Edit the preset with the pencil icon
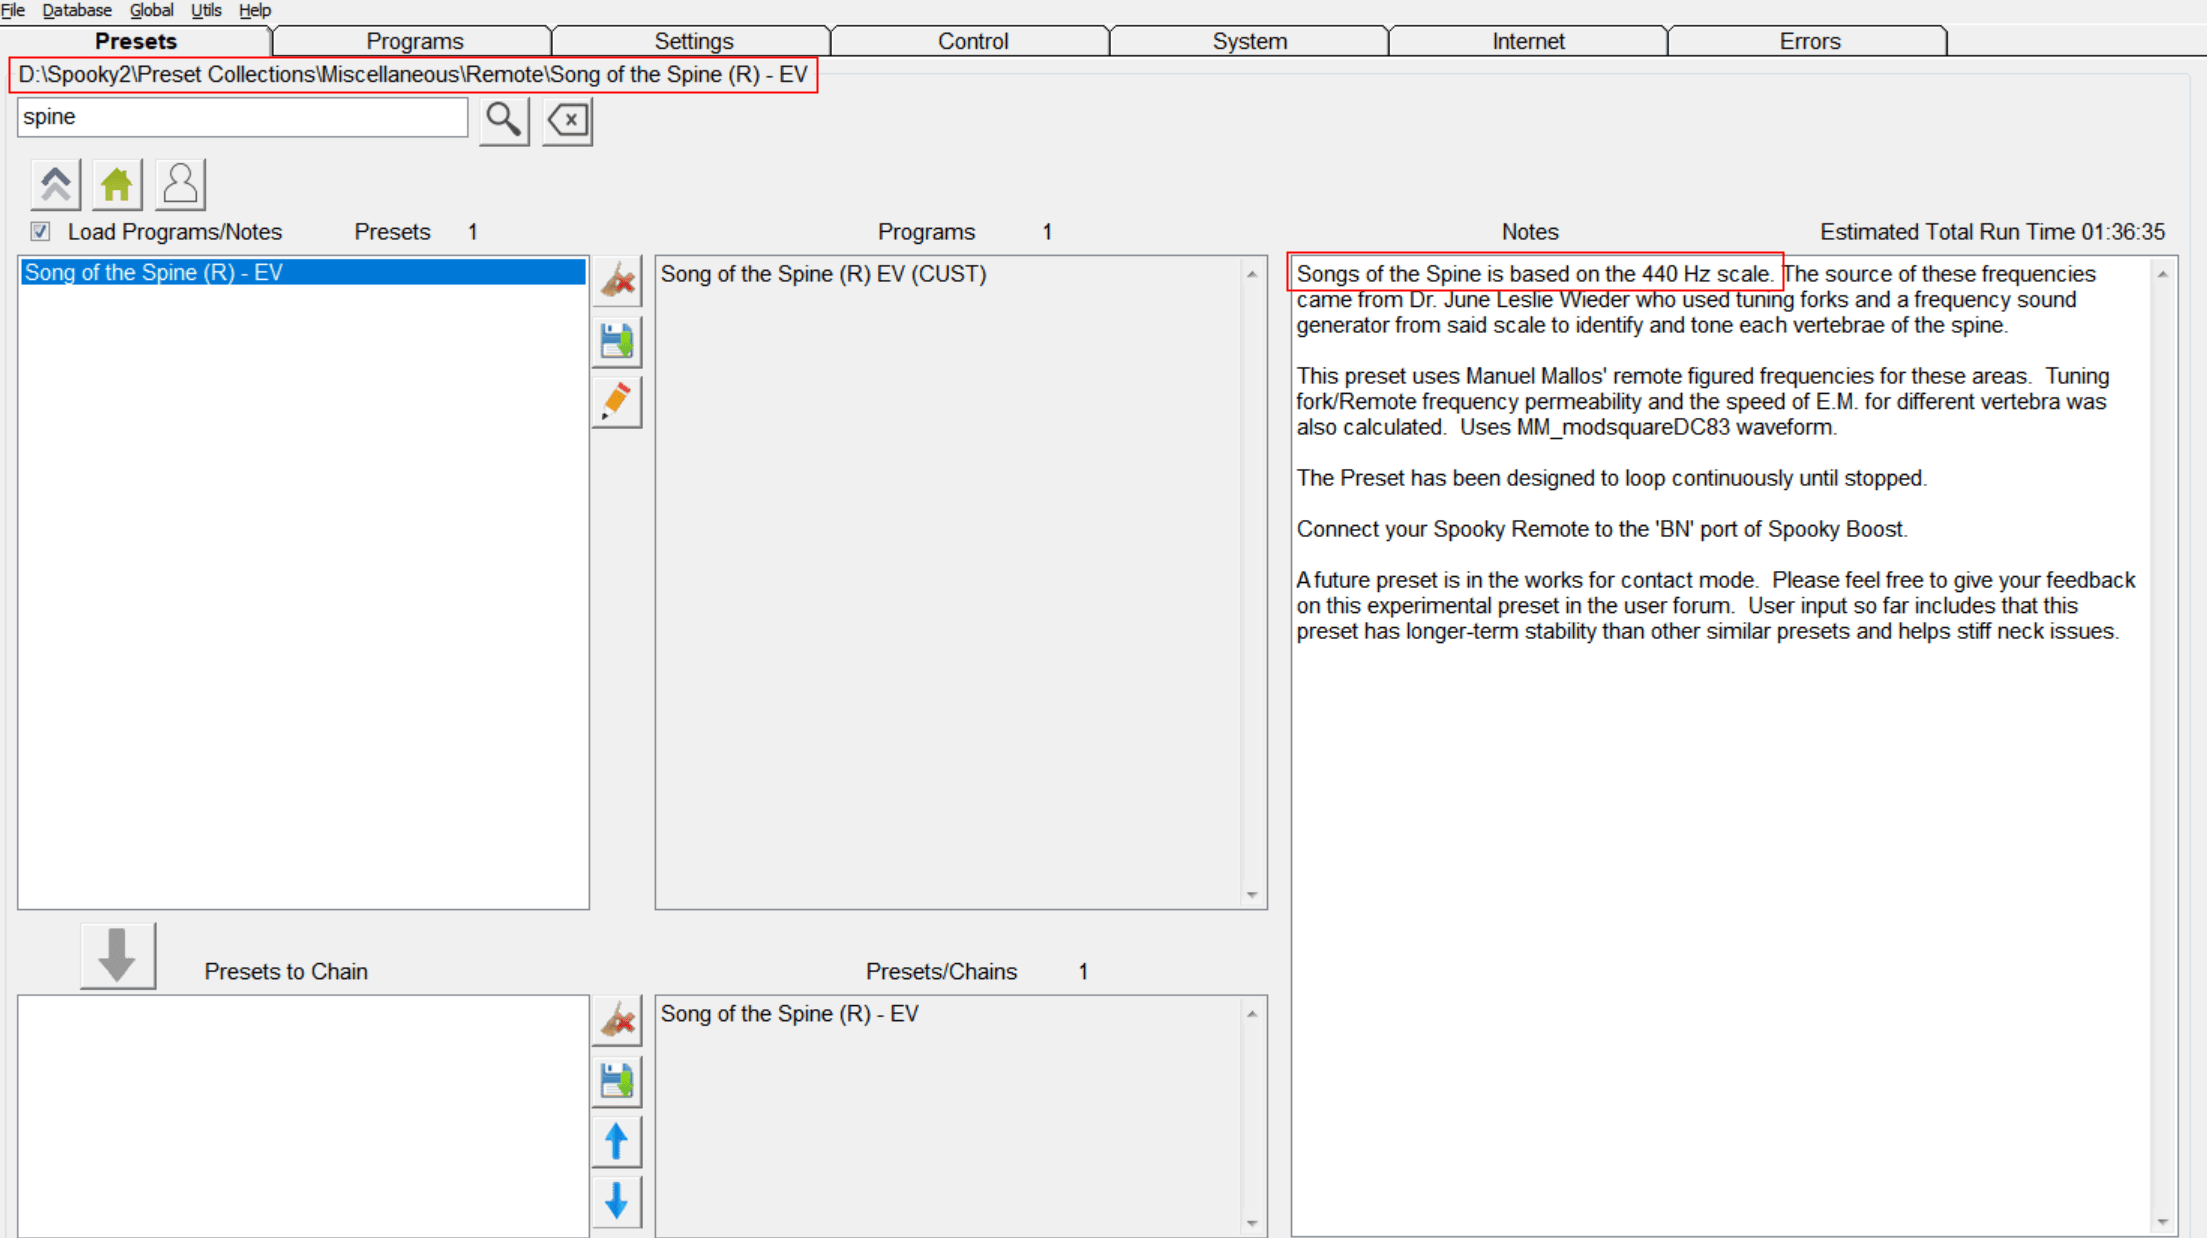Viewport: 2207px width, 1238px height. [617, 402]
